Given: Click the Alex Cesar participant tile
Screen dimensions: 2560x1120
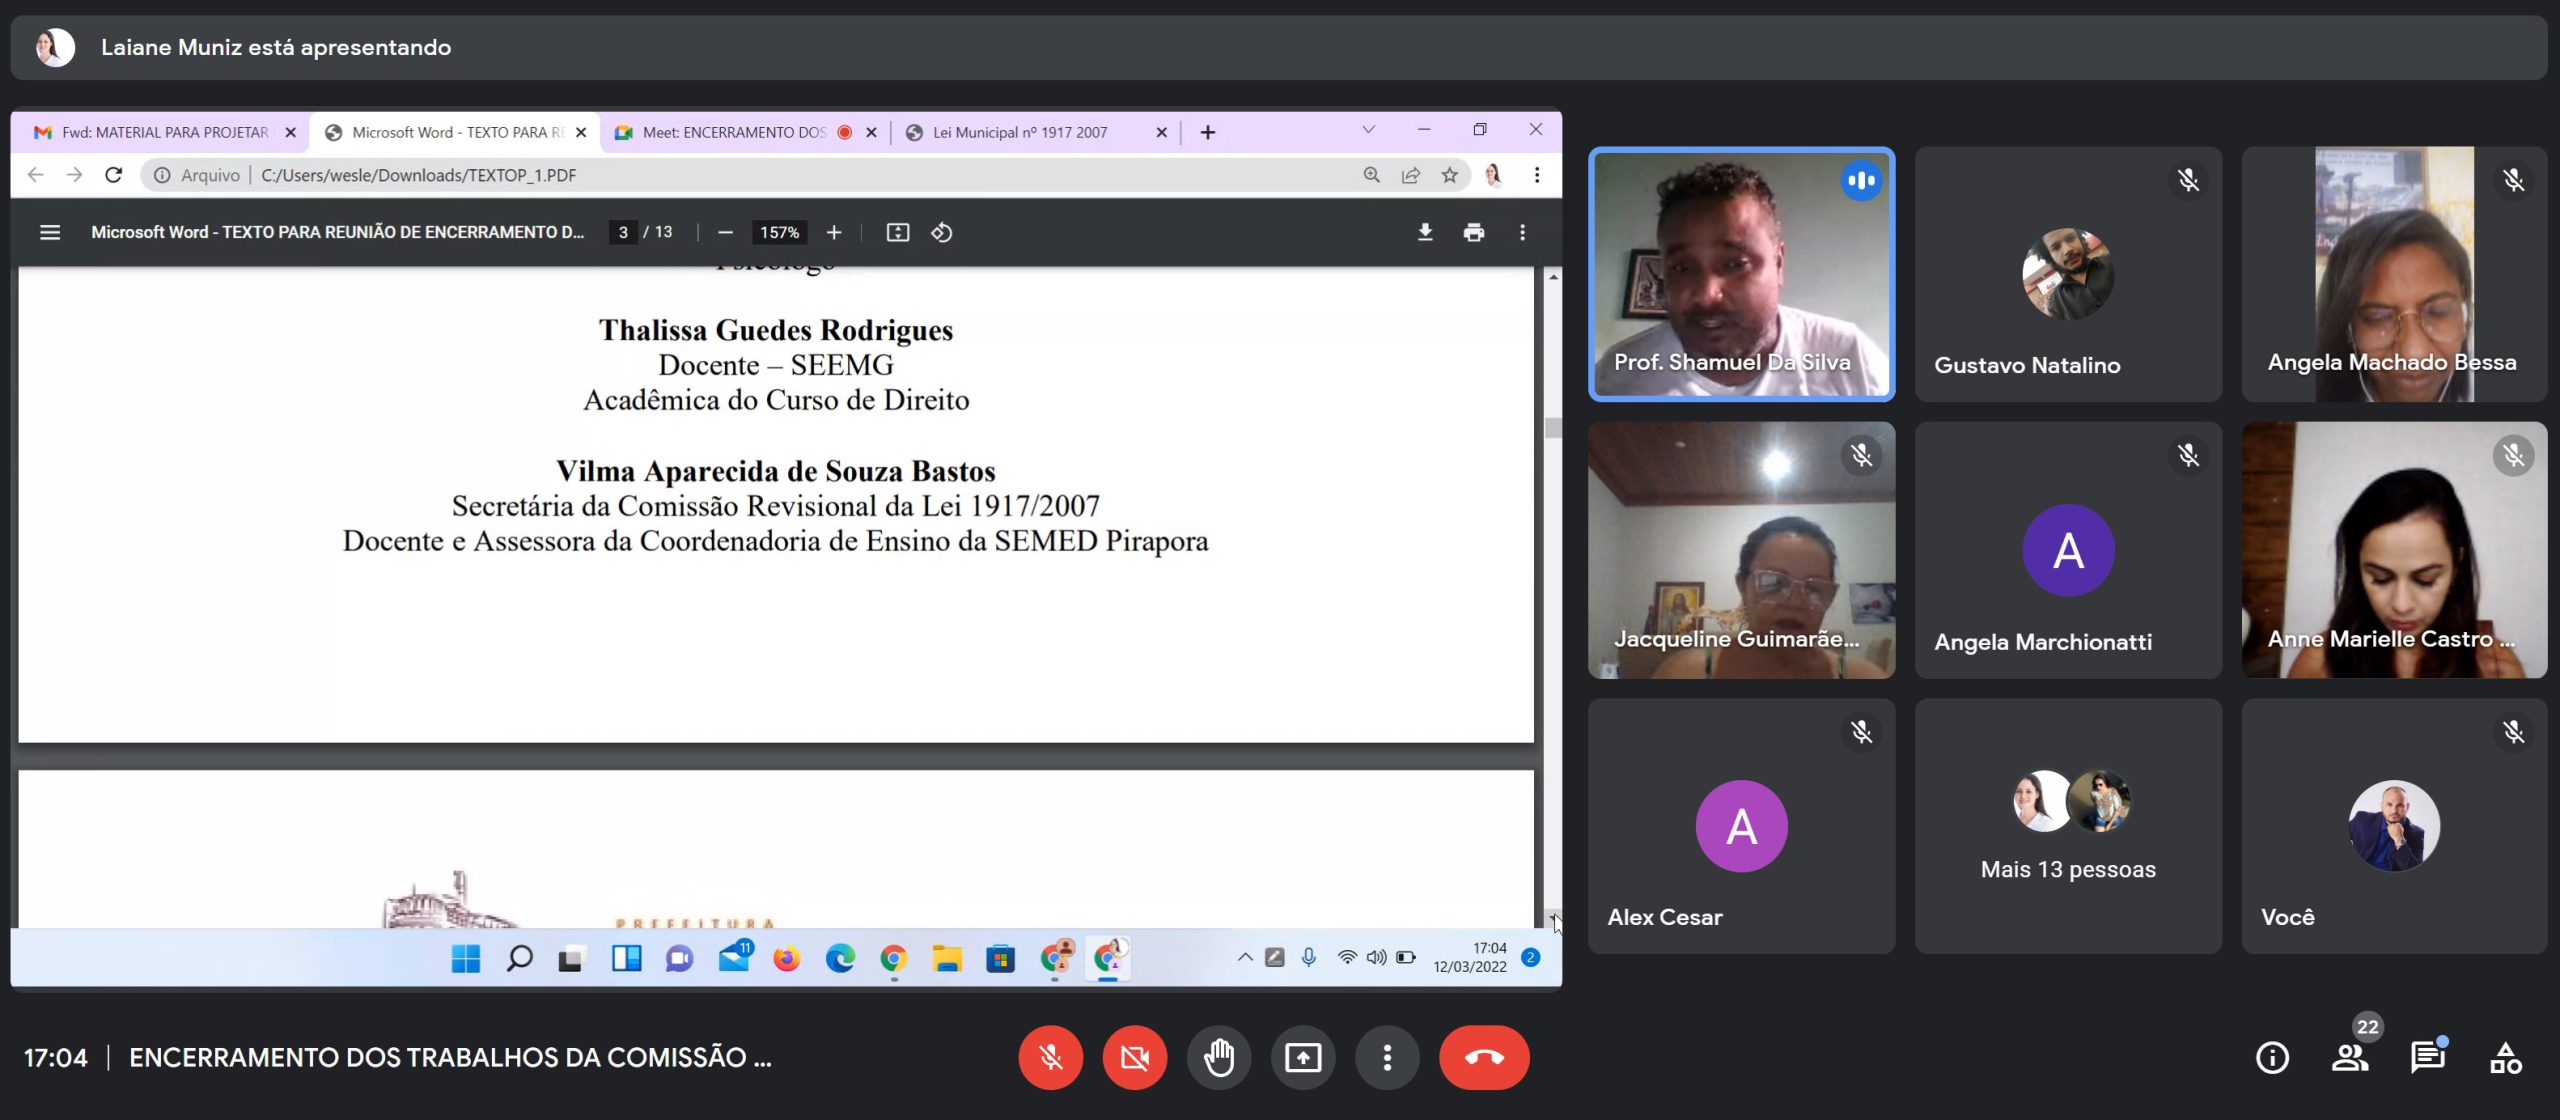Looking at the screenshot, I should point(1741,826).
